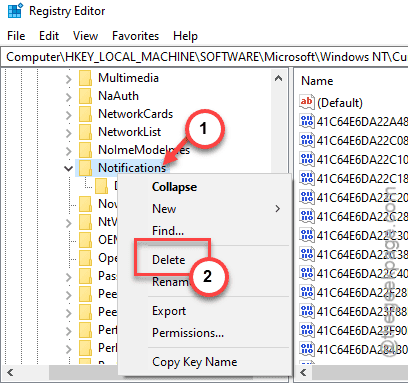The image size is (408, 383).
Task: Select binary value icon 41C64E6DA22C28
Action: [x=307, y=216]
